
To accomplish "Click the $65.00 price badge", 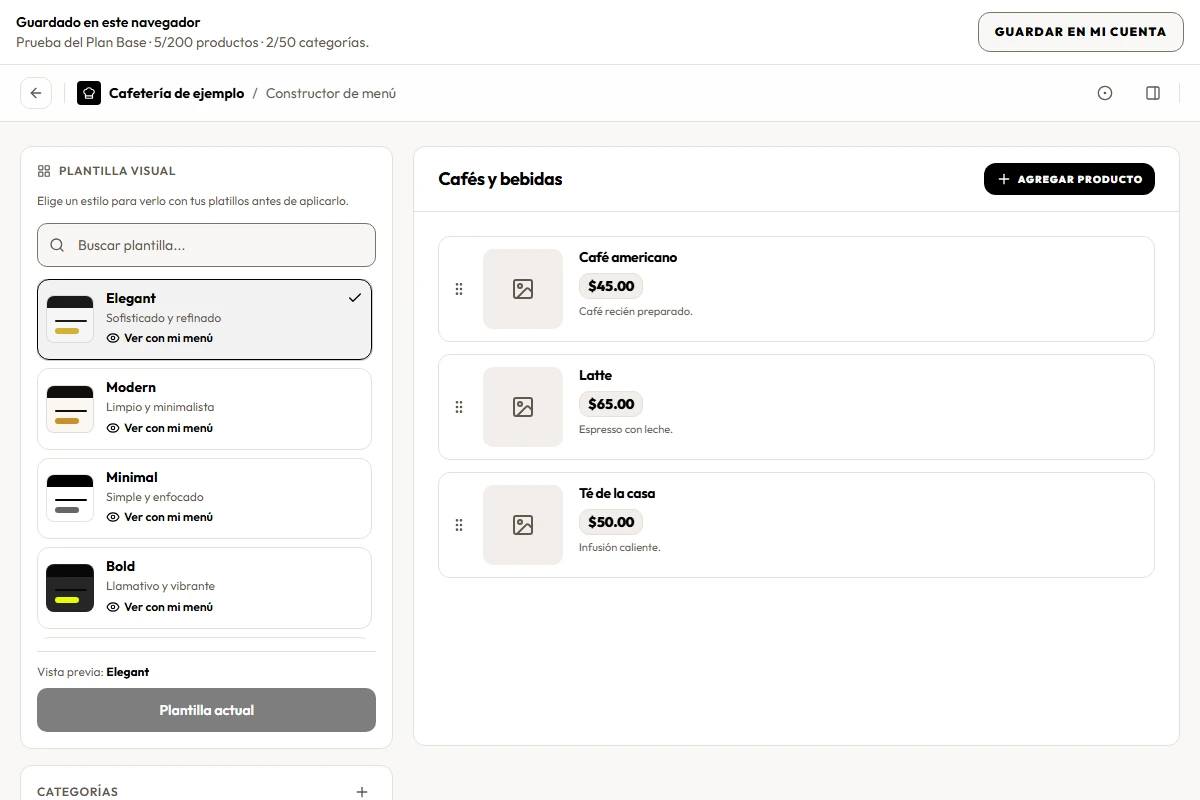I will click(611, 404).
